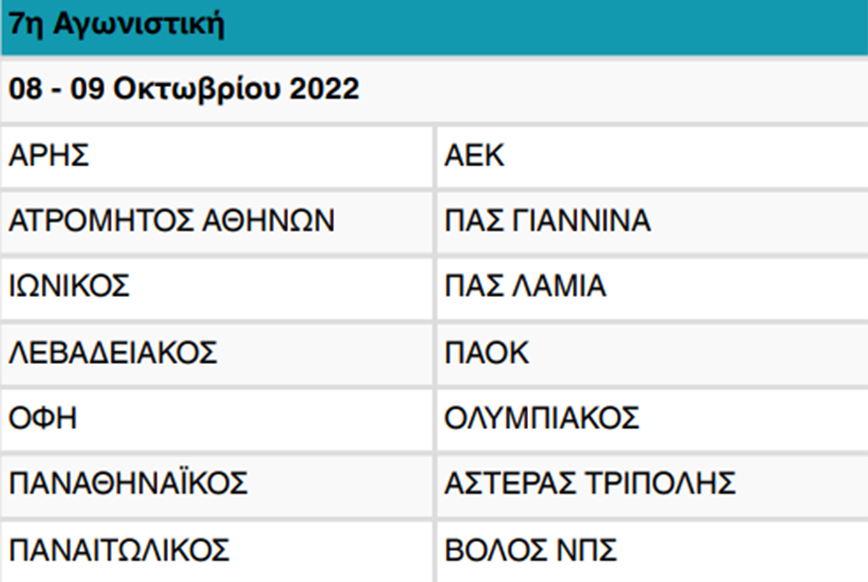
Task: Click on the ΑΕΚ team cell
Action: tap(476, 156)
